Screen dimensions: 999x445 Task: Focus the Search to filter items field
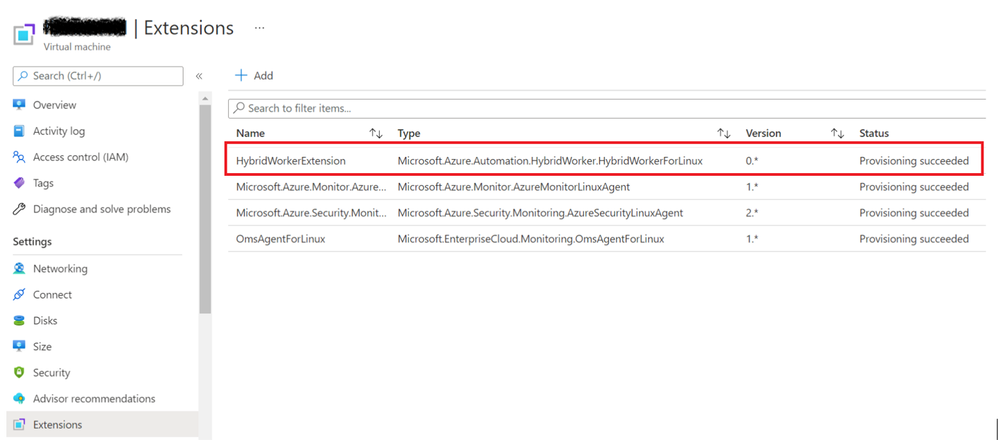coord(607,108)
